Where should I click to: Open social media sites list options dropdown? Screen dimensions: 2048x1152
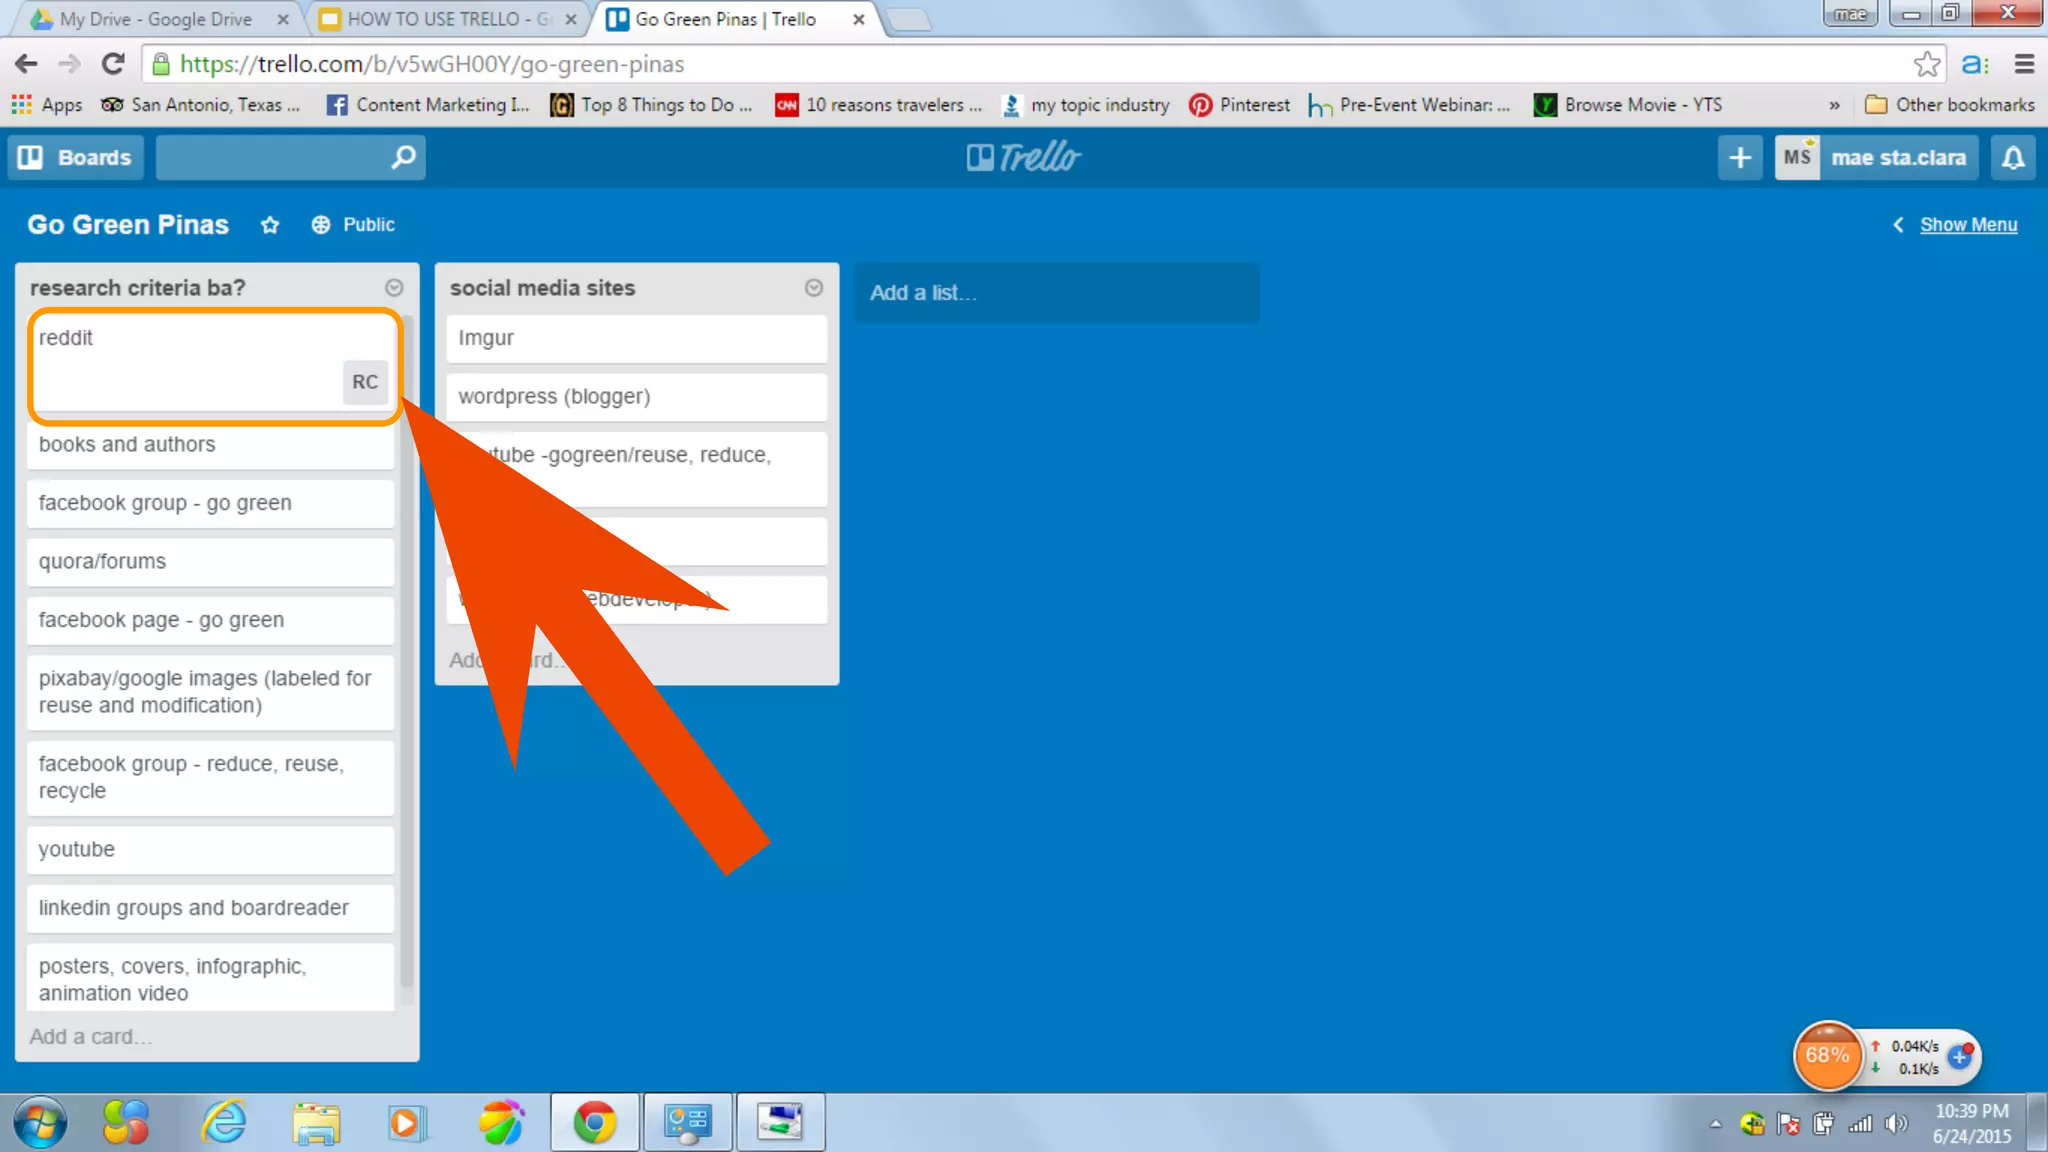coord(814,288)
